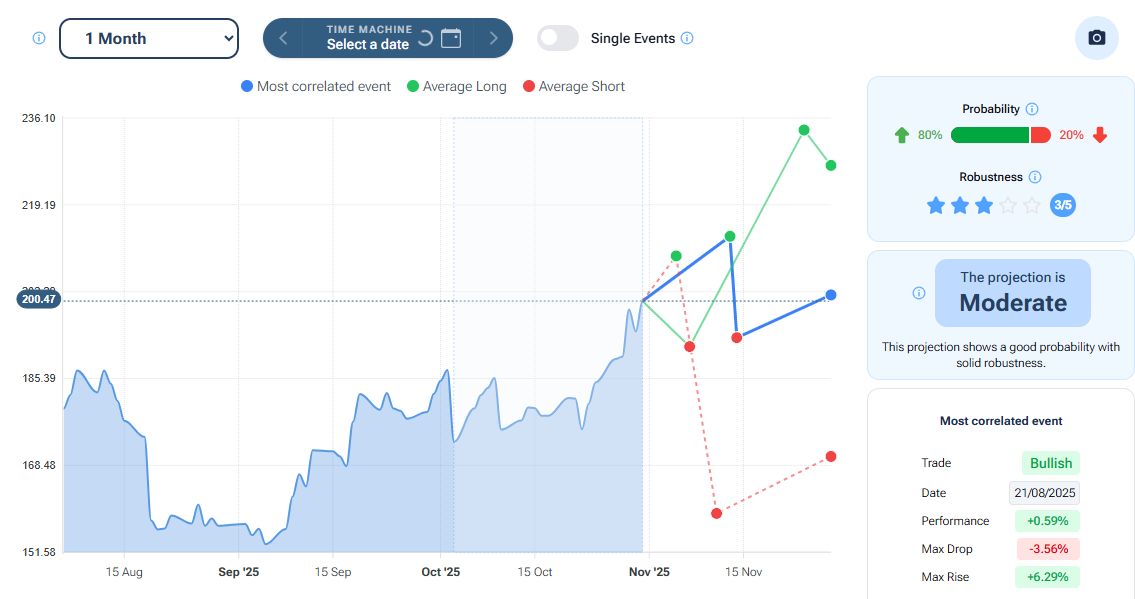Viewport: 1135px width, 599px height.
Task: Go to previous date in Time Machine
Action: pyautogui.click(x=283, y=38)
